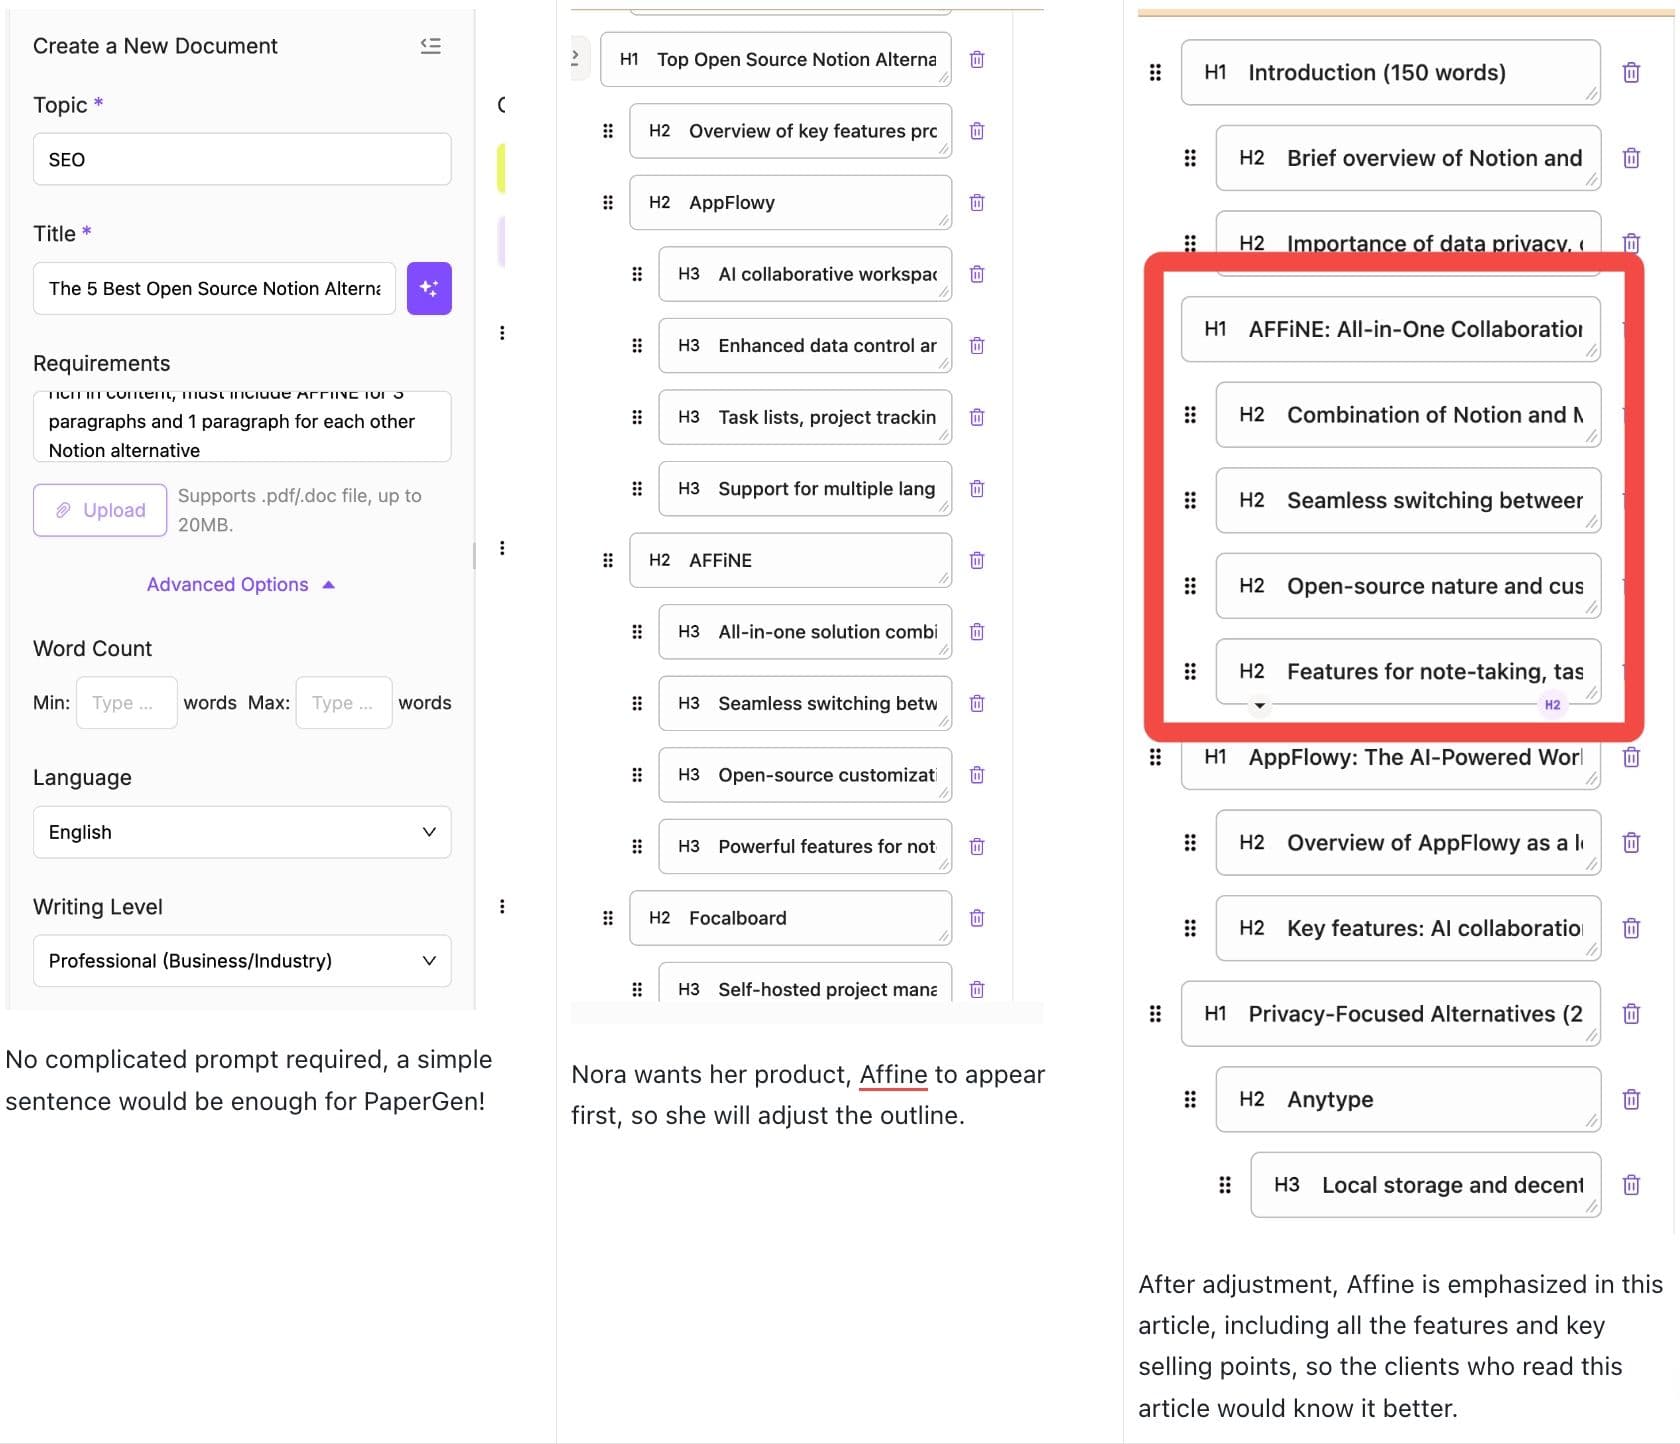Select the Focalboard heading text box
The height and width of the screenshot is (1444, 1680).
pos(790,918)
